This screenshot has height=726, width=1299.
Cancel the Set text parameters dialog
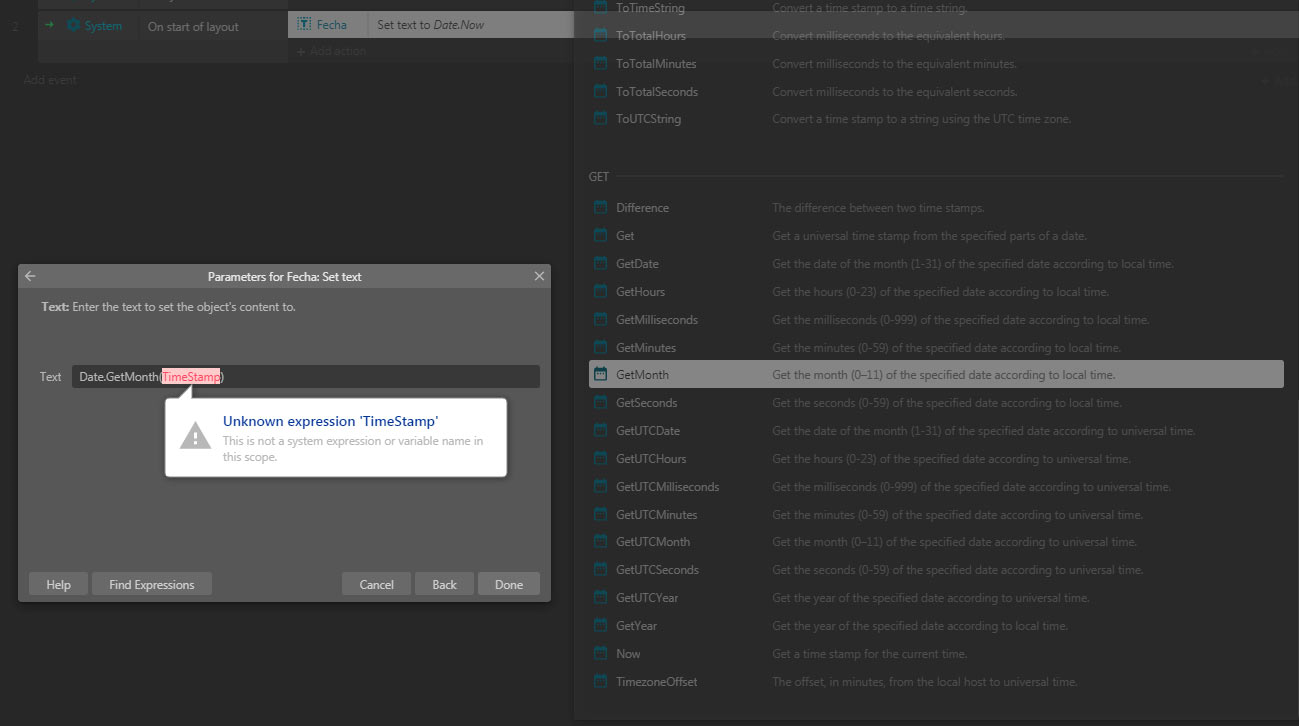pyautogui.click(x=376, y=585)
